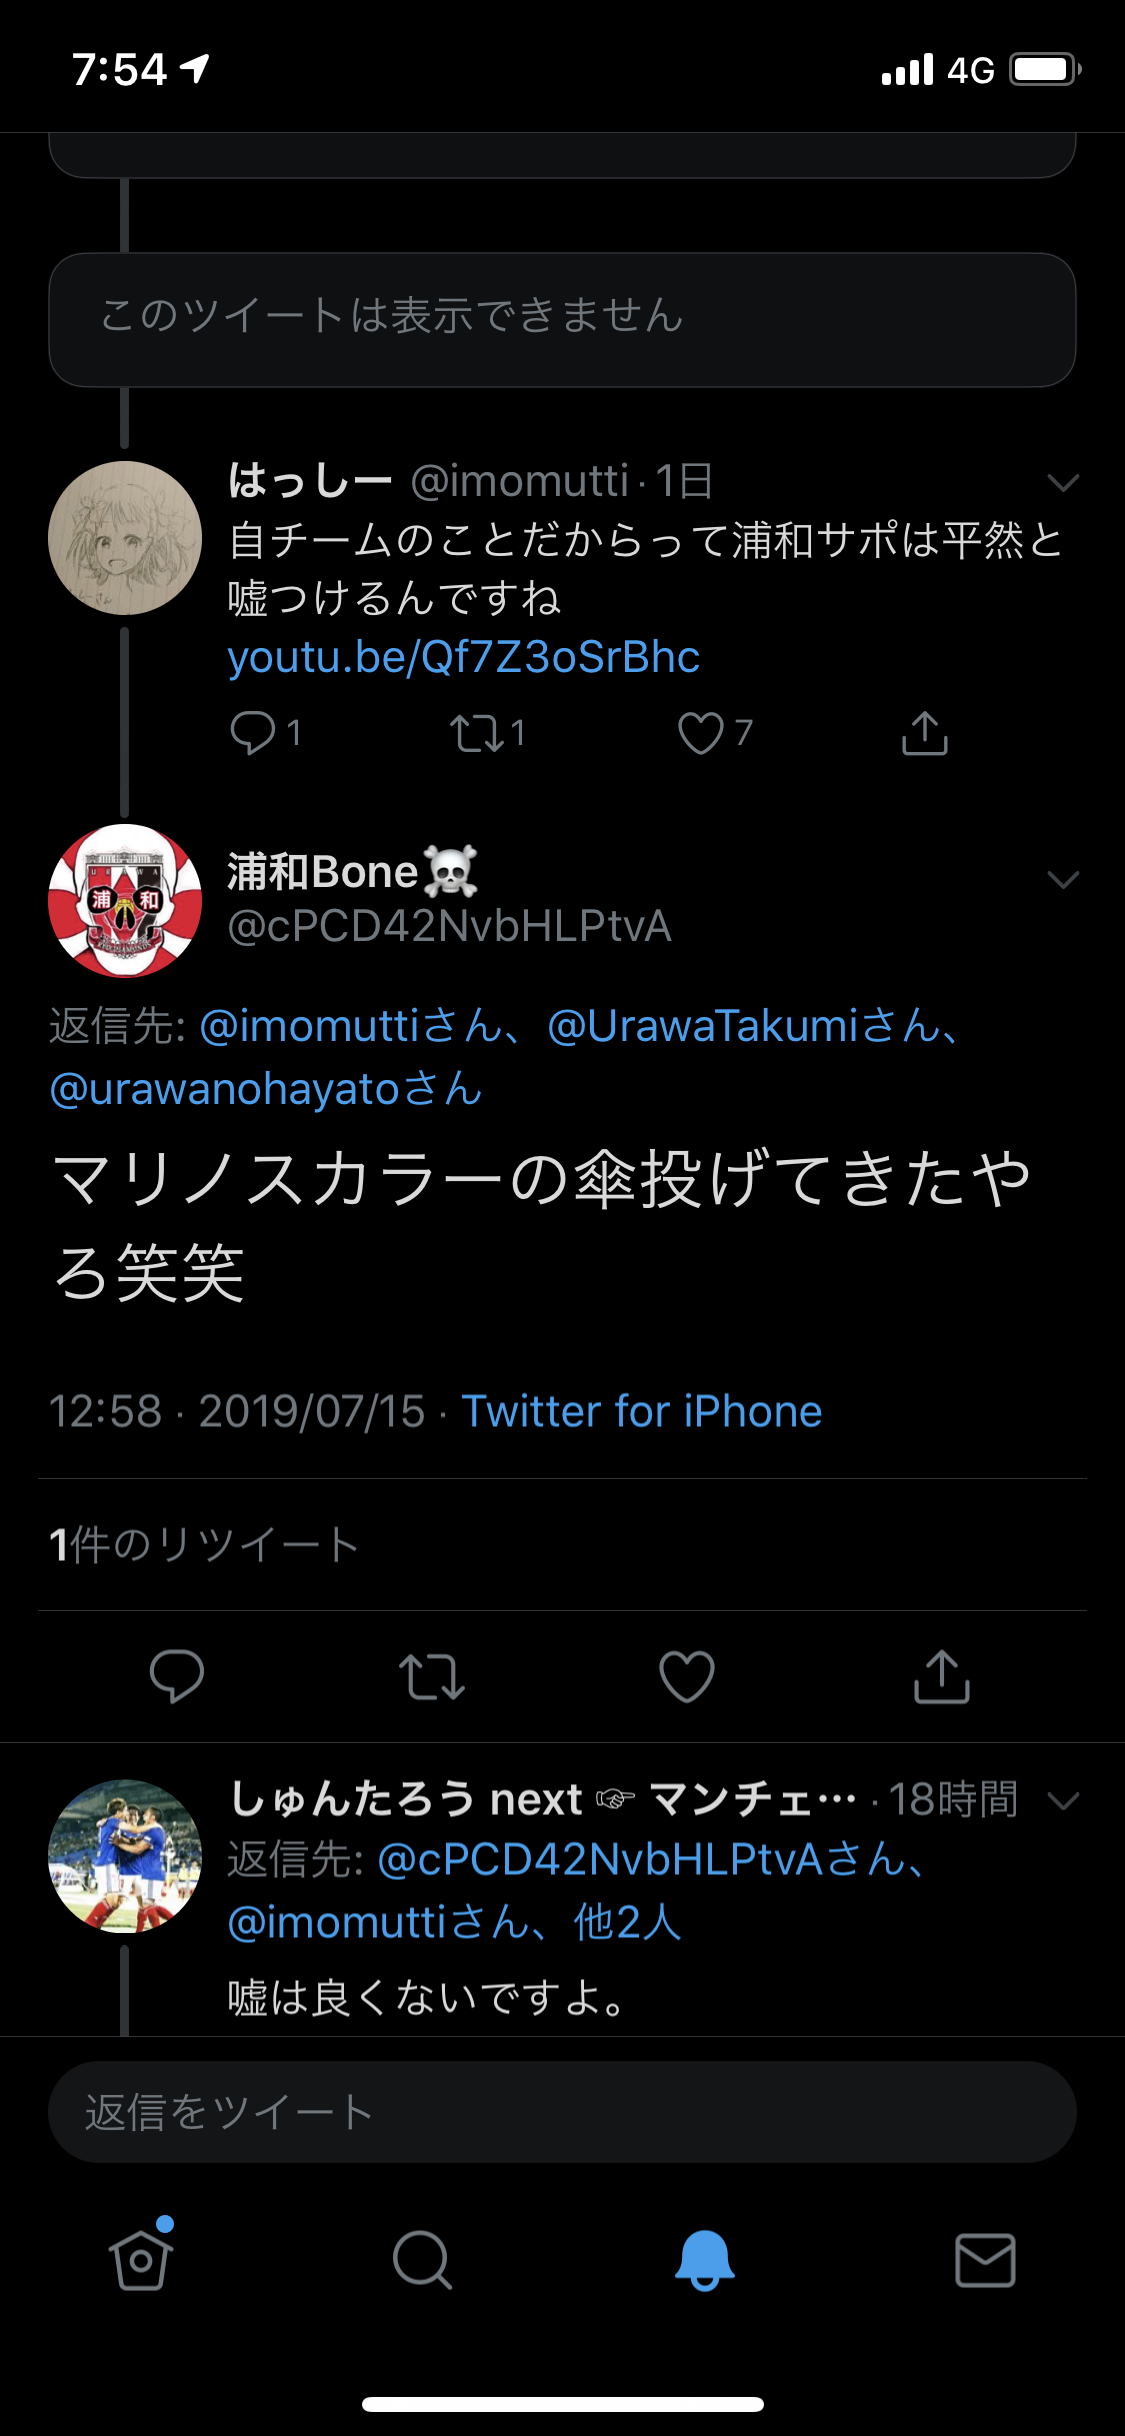Image resolution: width=1125 pixels, height=2436 pixels.
Task: View the 1件のリツイート list
Action: (204, 1545)
